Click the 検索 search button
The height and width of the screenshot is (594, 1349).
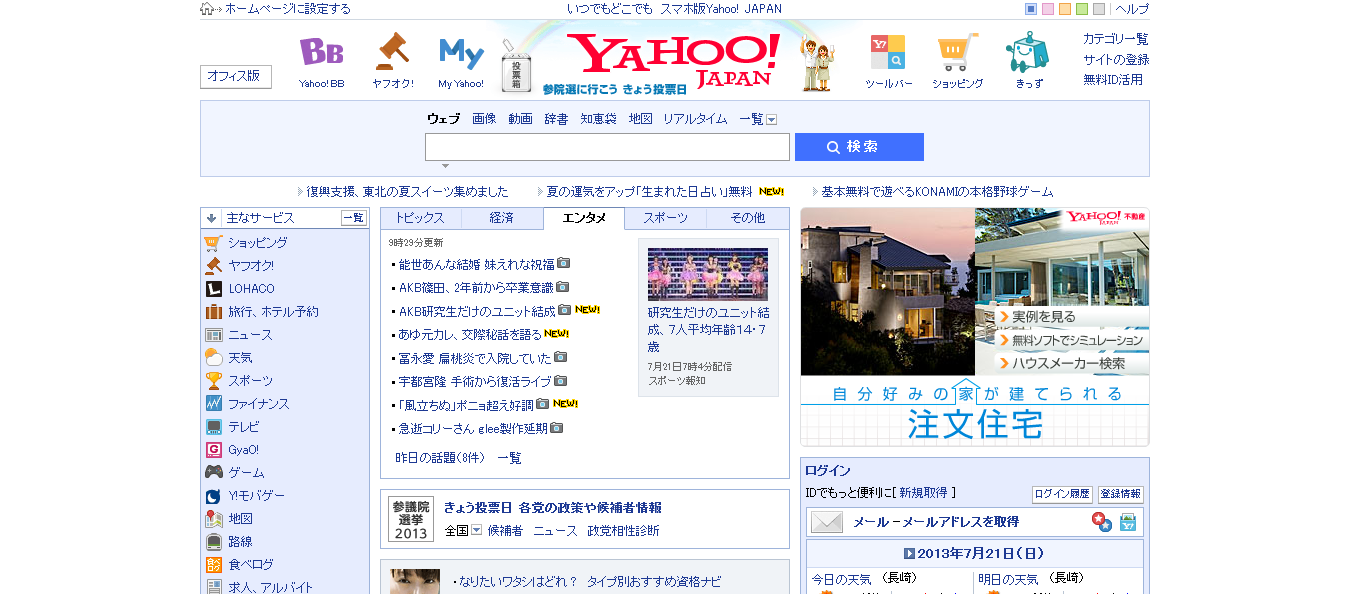point(859,147)
